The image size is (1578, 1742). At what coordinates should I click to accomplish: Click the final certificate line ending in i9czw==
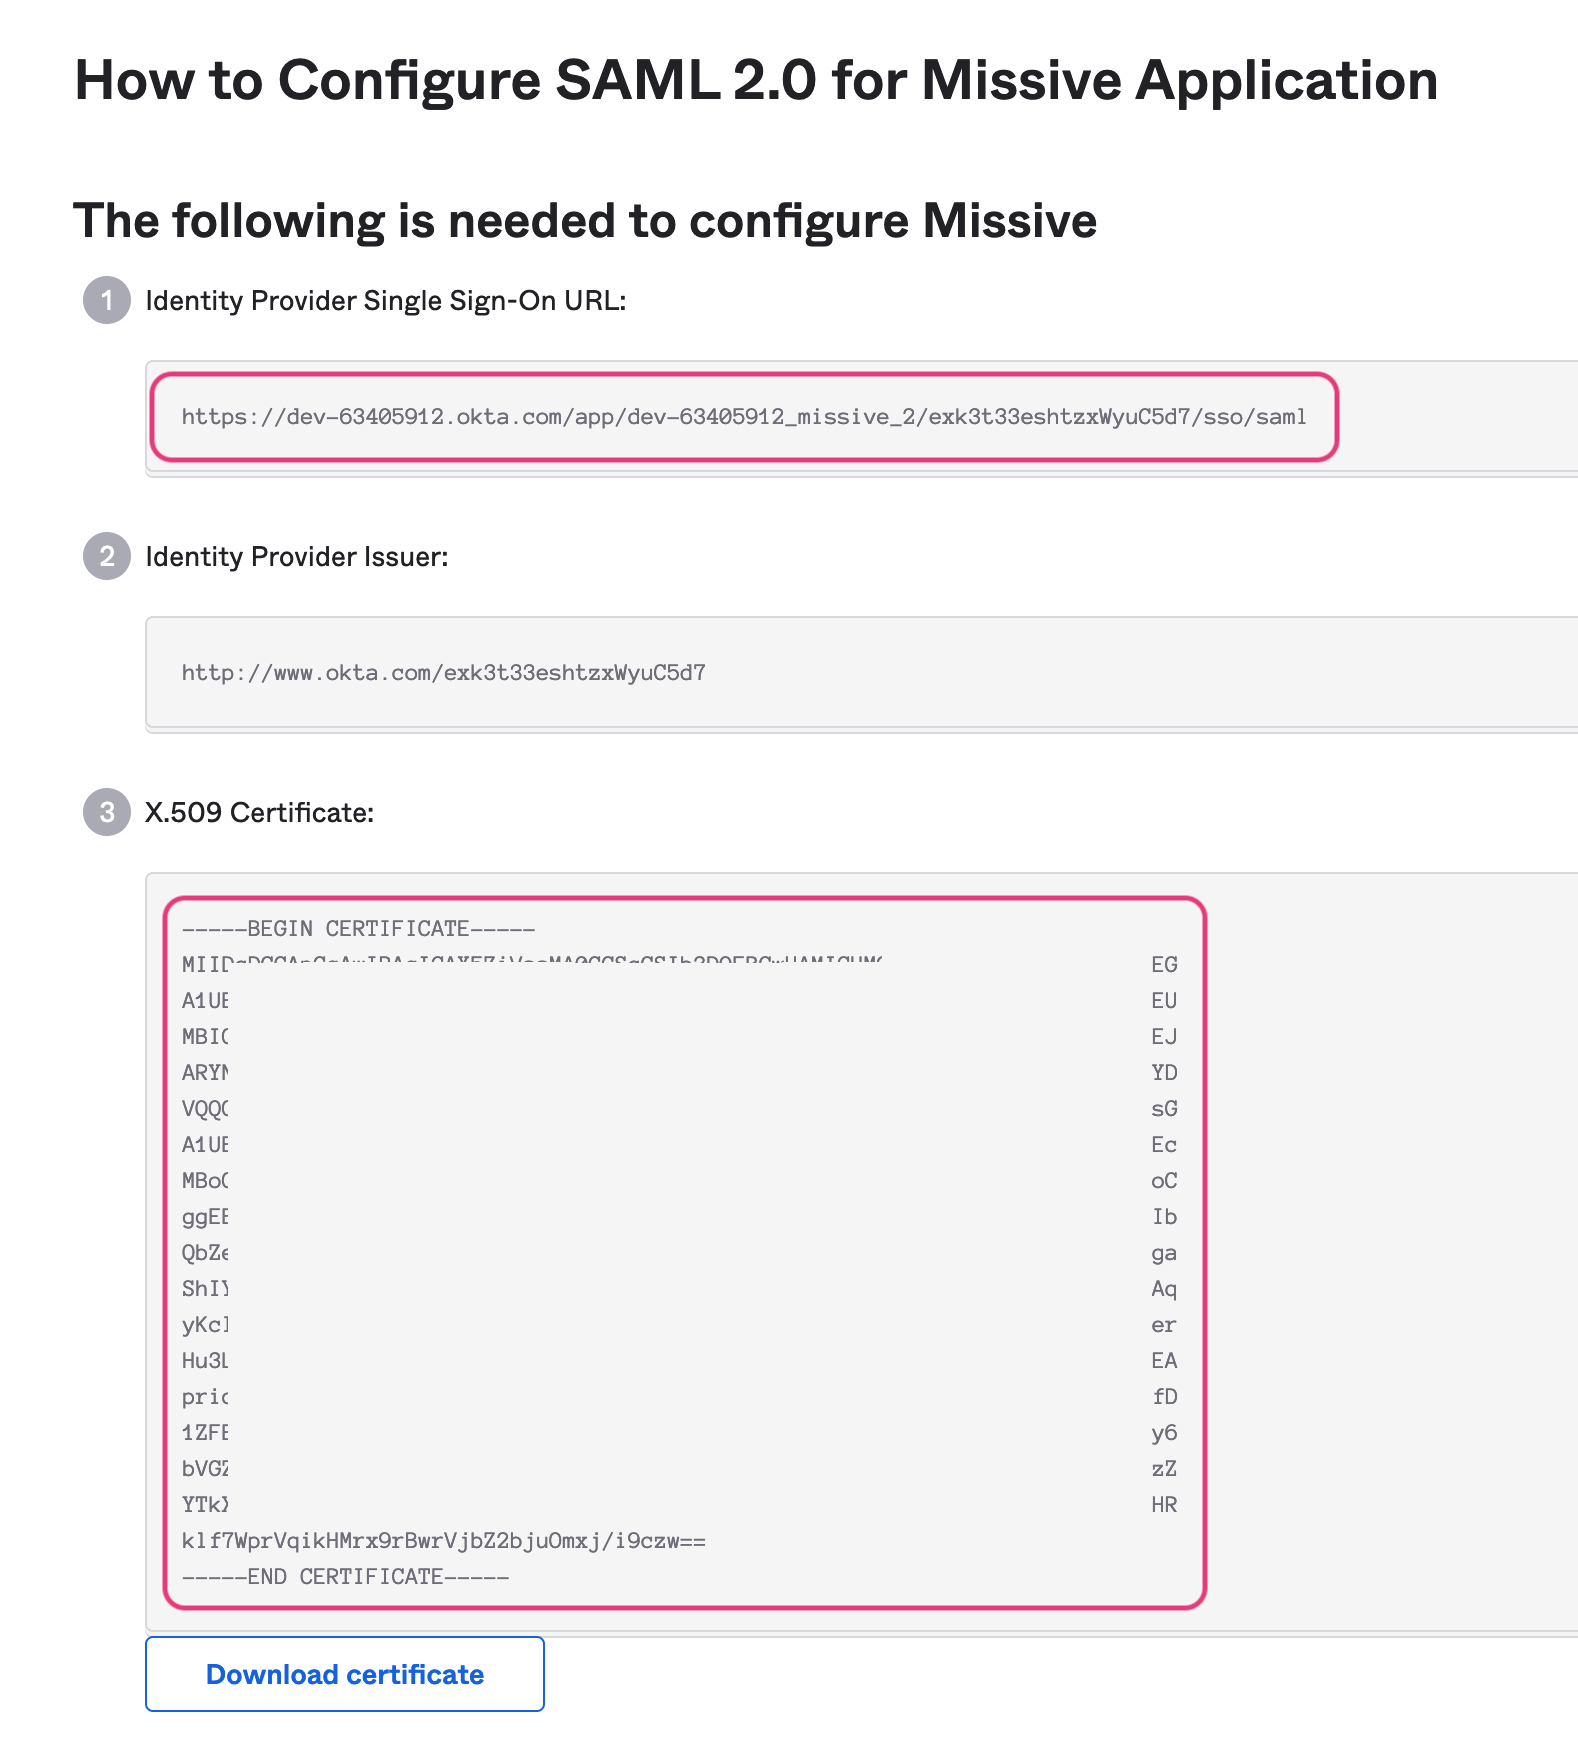click(x=443, y=1541)
